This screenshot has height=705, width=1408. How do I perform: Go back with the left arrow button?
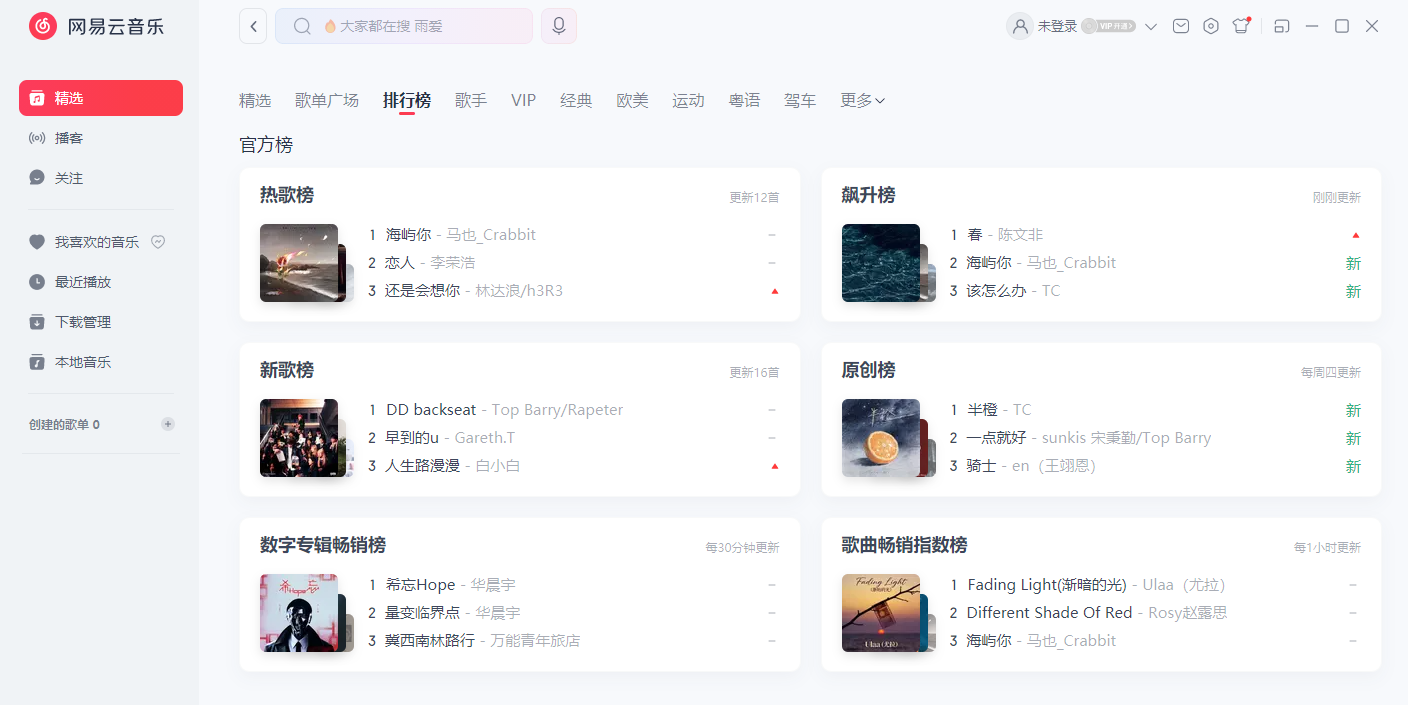[x=253, y=26]
